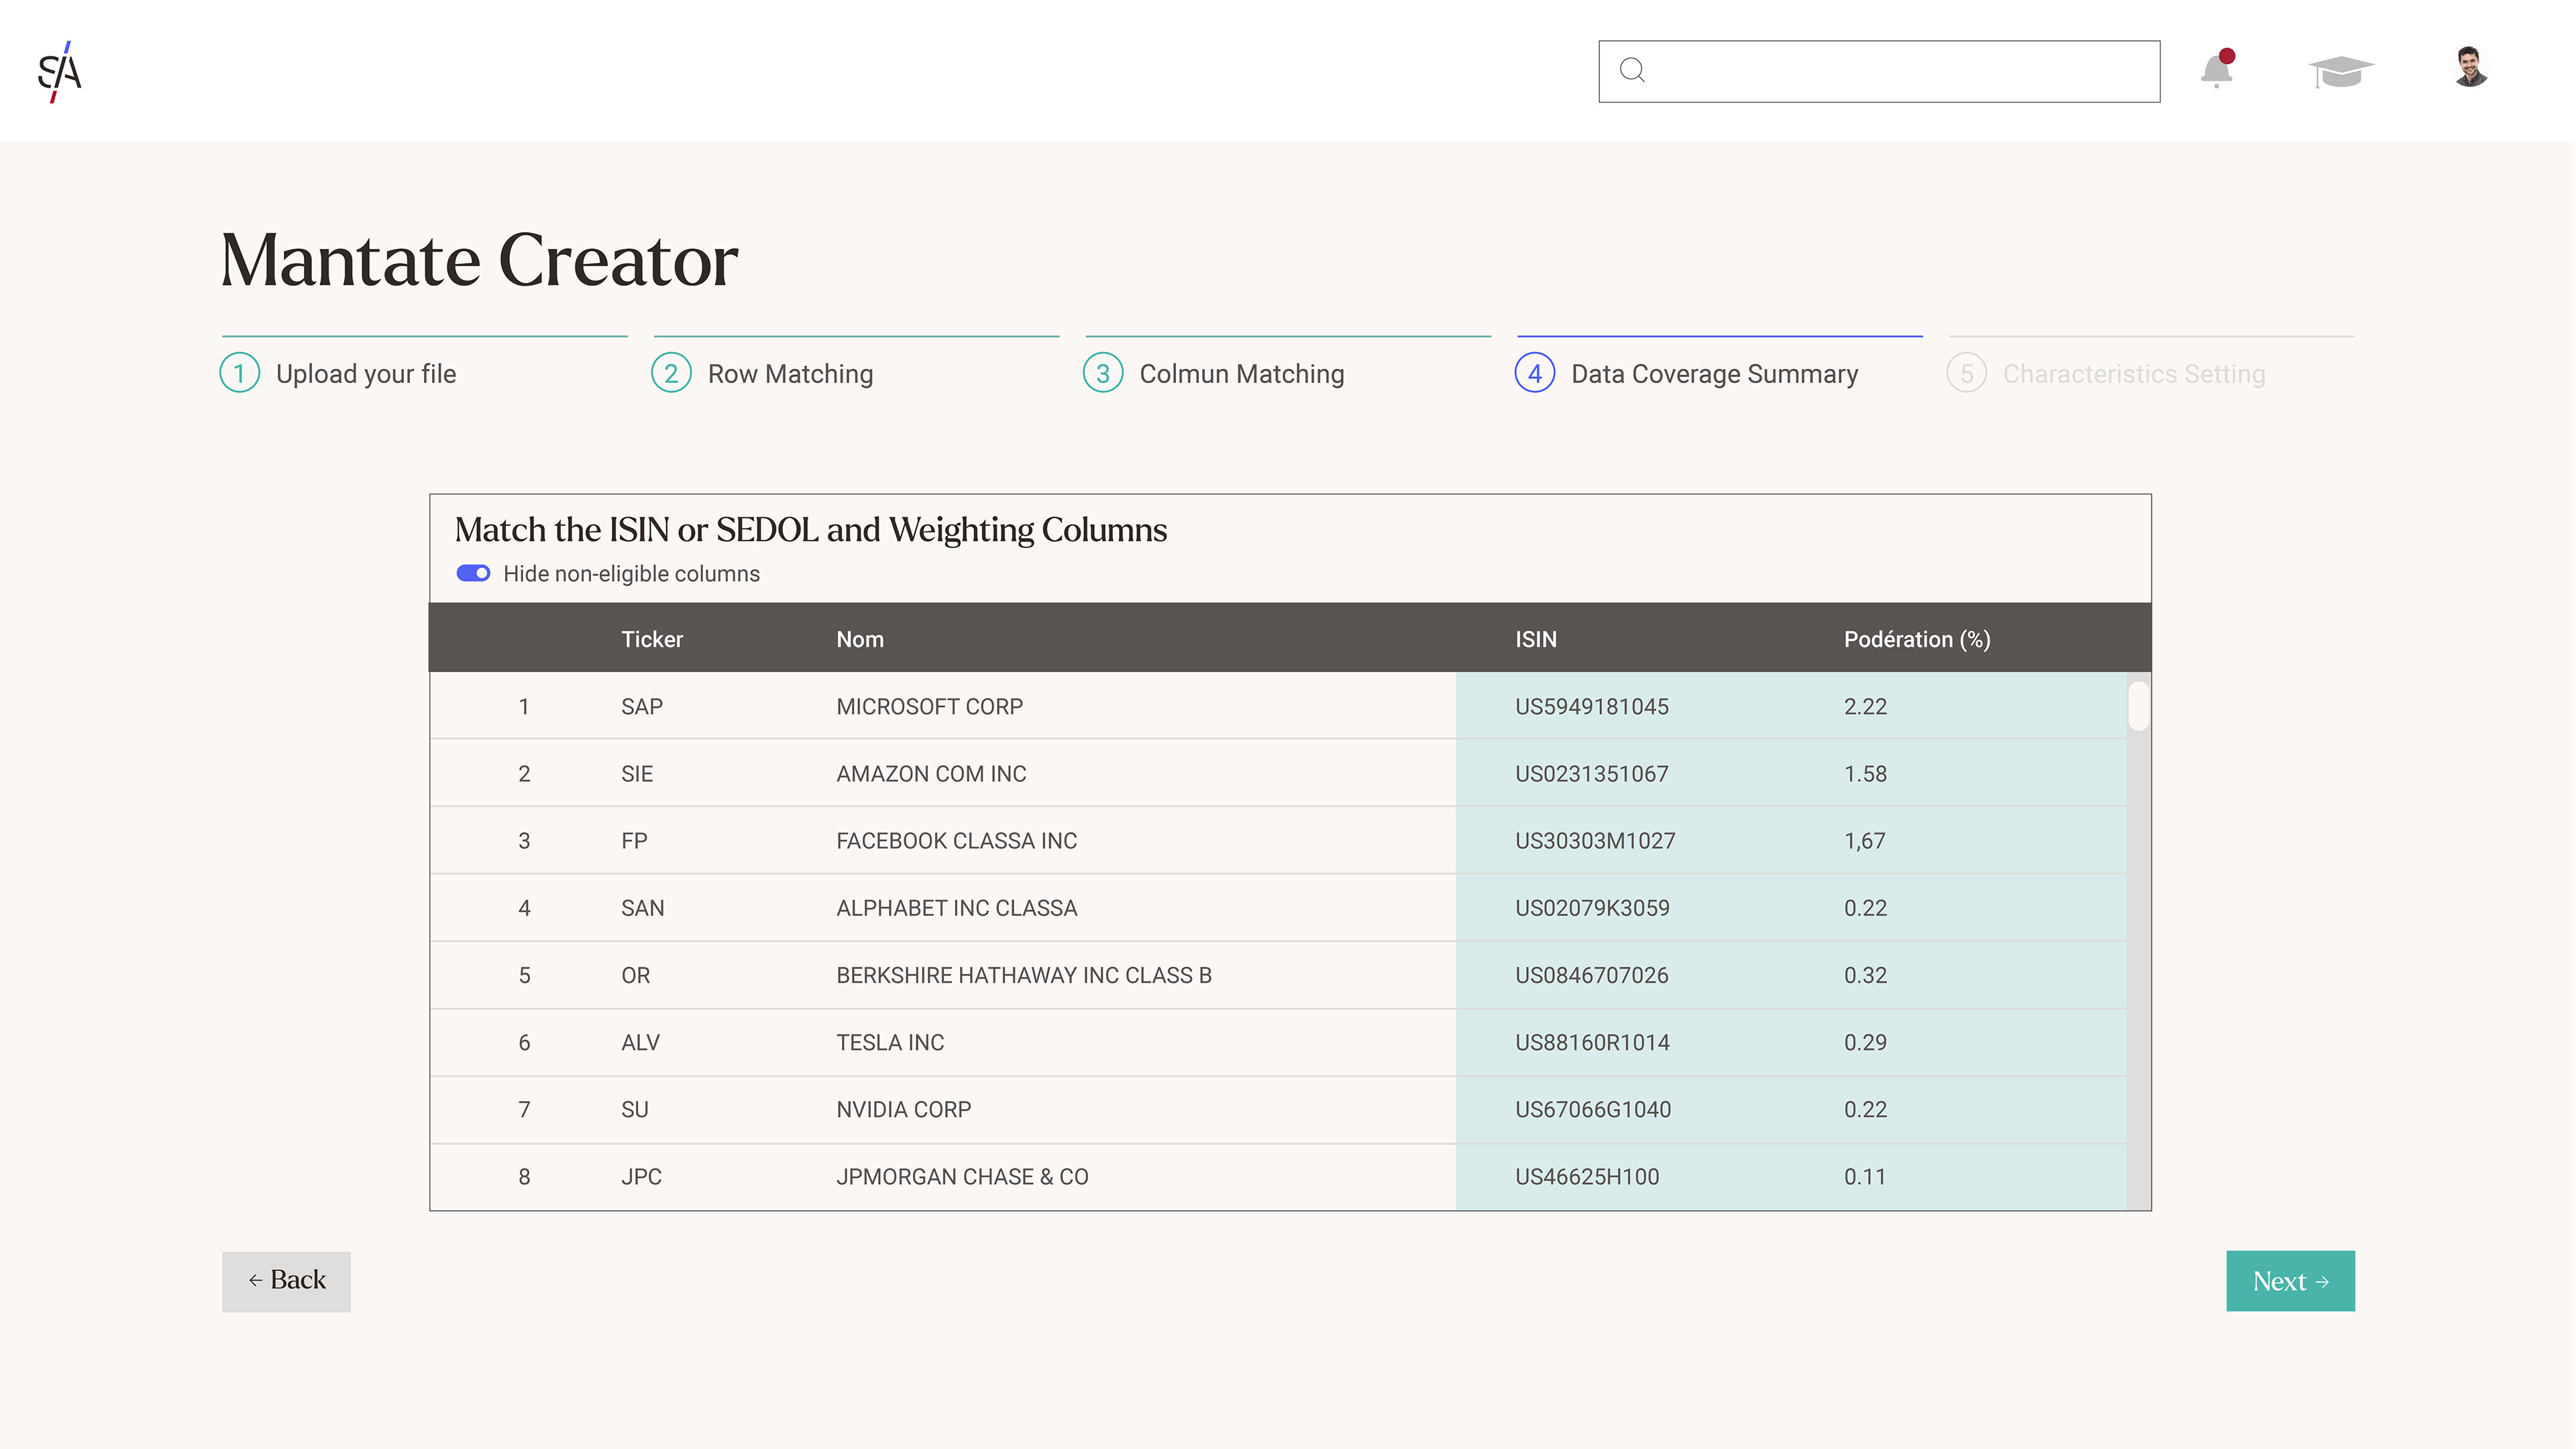Viewport: 2576px width, 1449px height.
Task: Click ticker SAN in row 4
Action: click(x=642, y=908)
